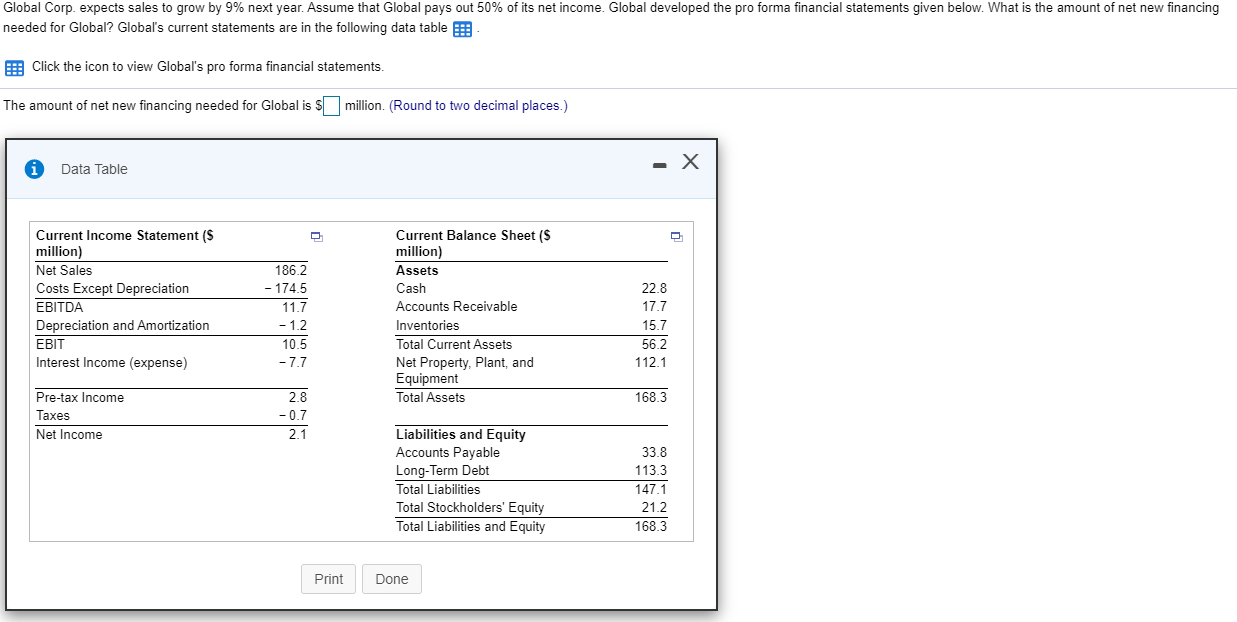Screen dimensions: 1237x622
Task: Click the Total Current Assets value 56.2
Action: (x=654, y=344)
